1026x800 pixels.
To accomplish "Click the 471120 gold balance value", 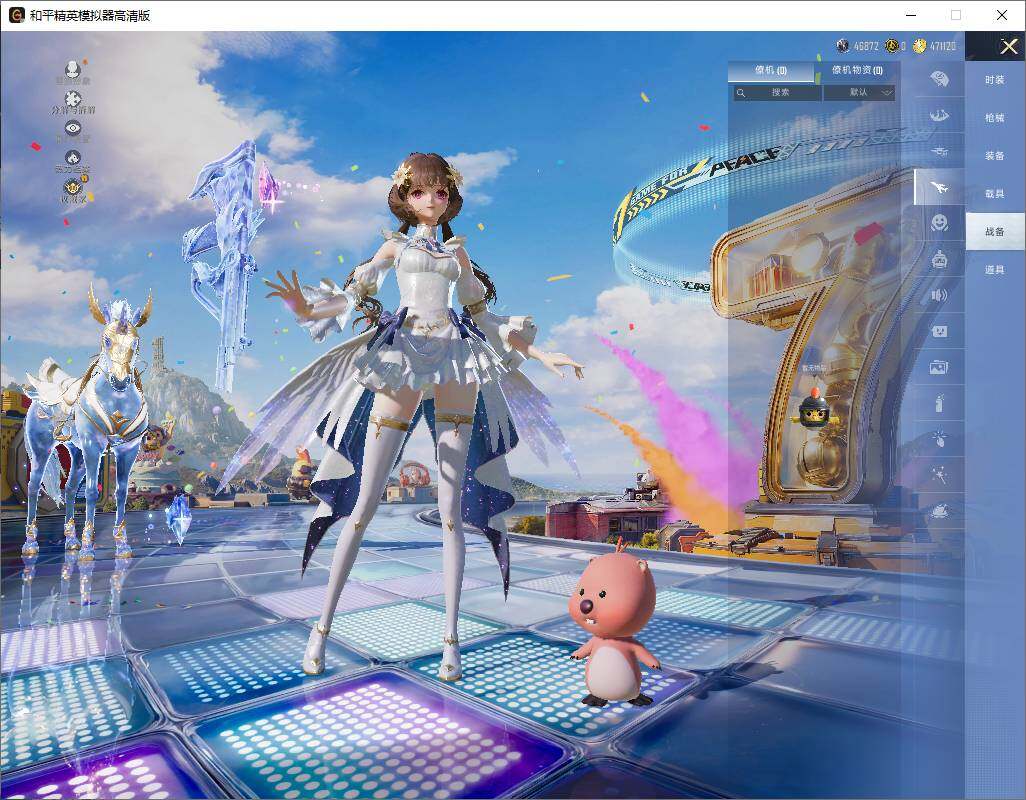I will coord(942,46).
